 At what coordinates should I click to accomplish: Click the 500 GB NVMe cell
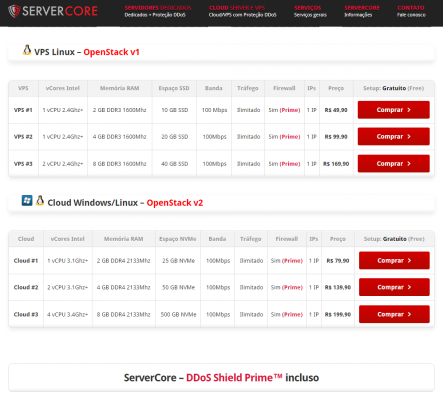pos(178,314)
